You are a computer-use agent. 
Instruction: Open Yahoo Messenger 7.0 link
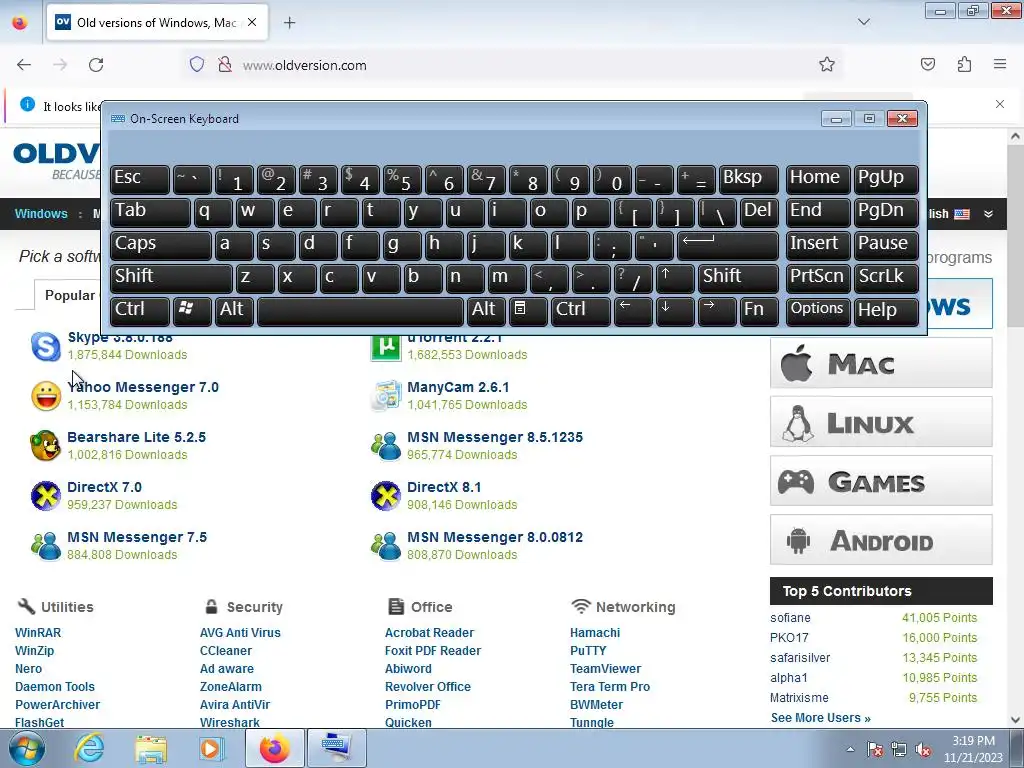143,387
